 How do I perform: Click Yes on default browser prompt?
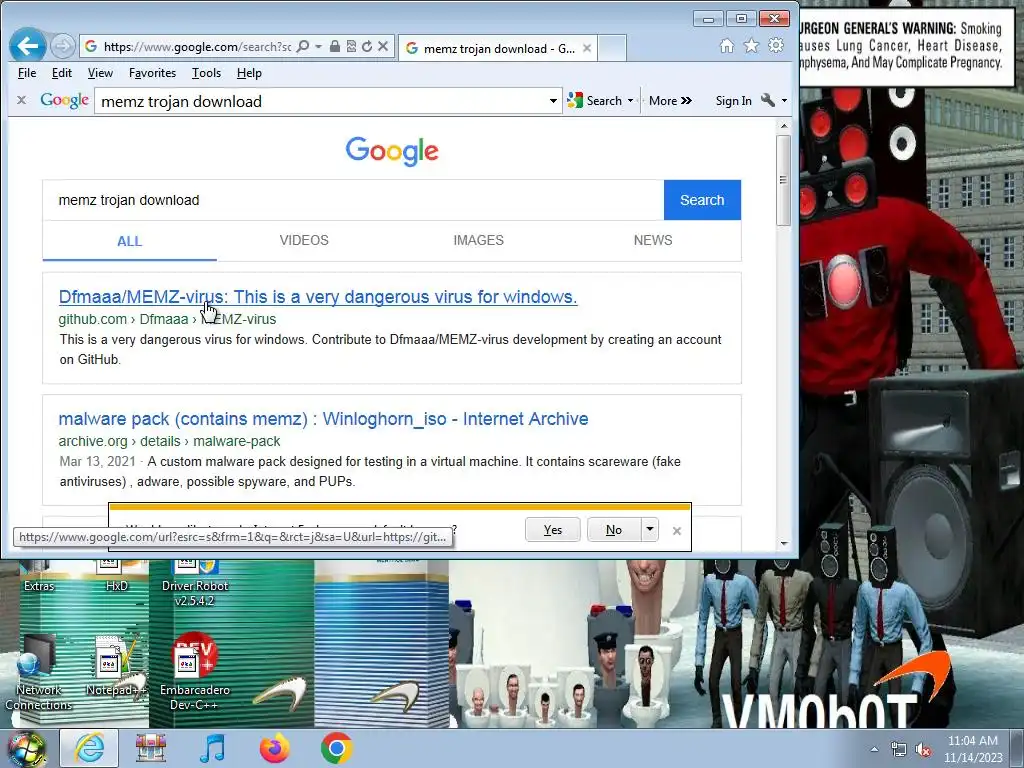pos(552,530)
